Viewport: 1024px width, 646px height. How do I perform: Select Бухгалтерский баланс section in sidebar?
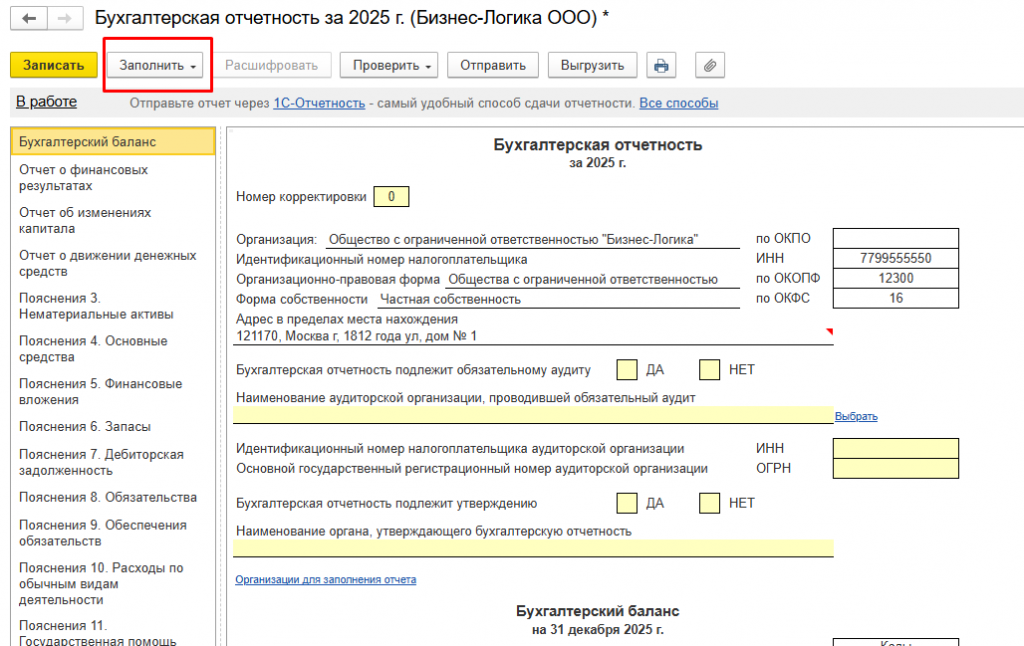coord(113,142)
